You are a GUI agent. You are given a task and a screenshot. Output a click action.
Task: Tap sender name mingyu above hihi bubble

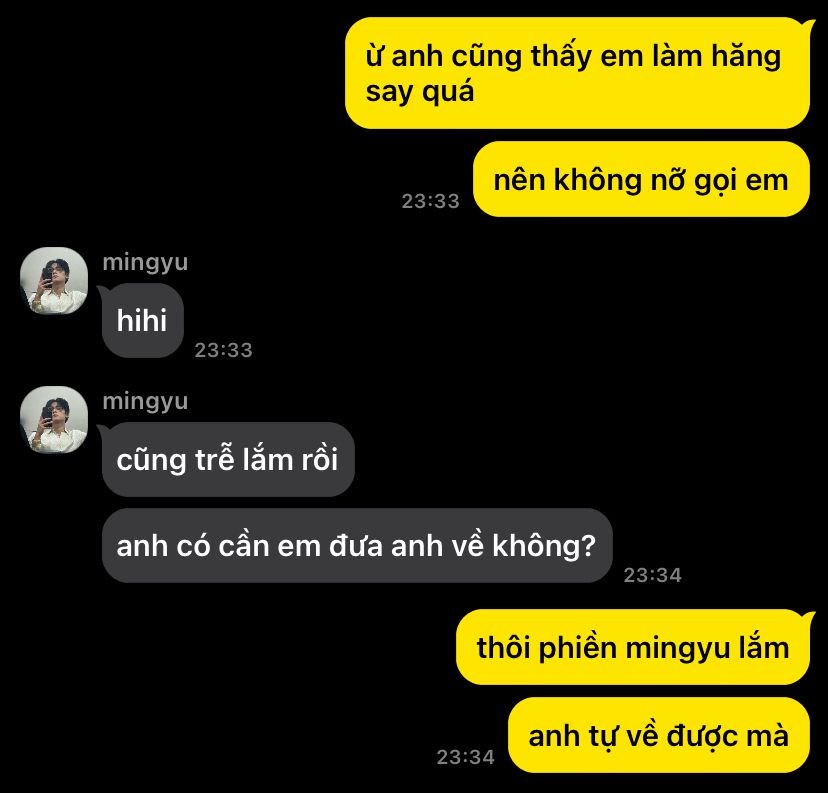tap(145, 263)
